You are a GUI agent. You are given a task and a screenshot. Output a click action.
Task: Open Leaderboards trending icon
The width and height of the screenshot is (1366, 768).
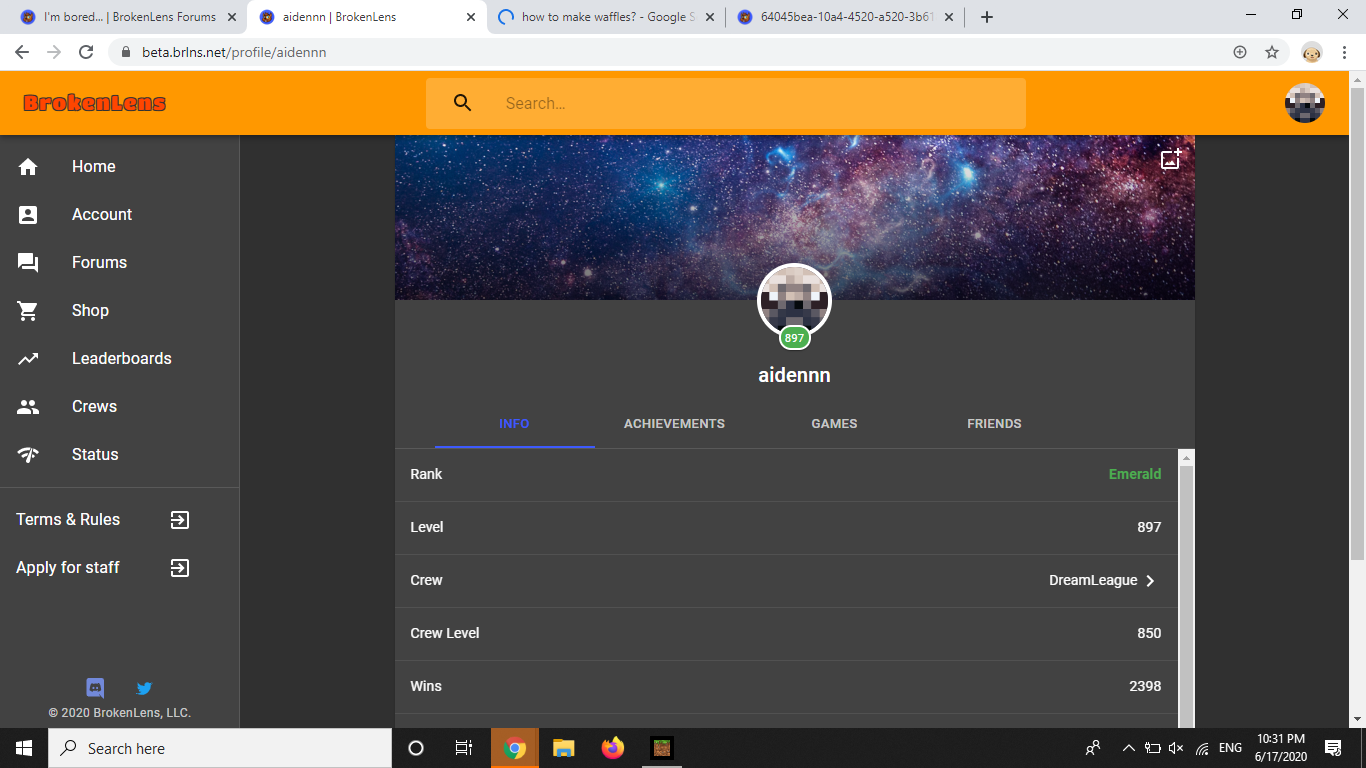[x=28, y=359]
